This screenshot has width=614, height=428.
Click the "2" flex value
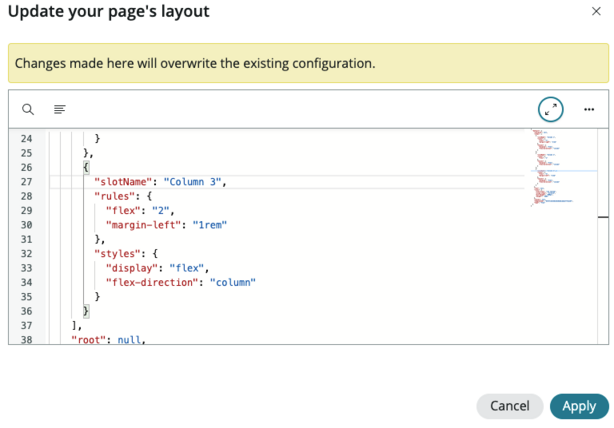tap(161, 211)
